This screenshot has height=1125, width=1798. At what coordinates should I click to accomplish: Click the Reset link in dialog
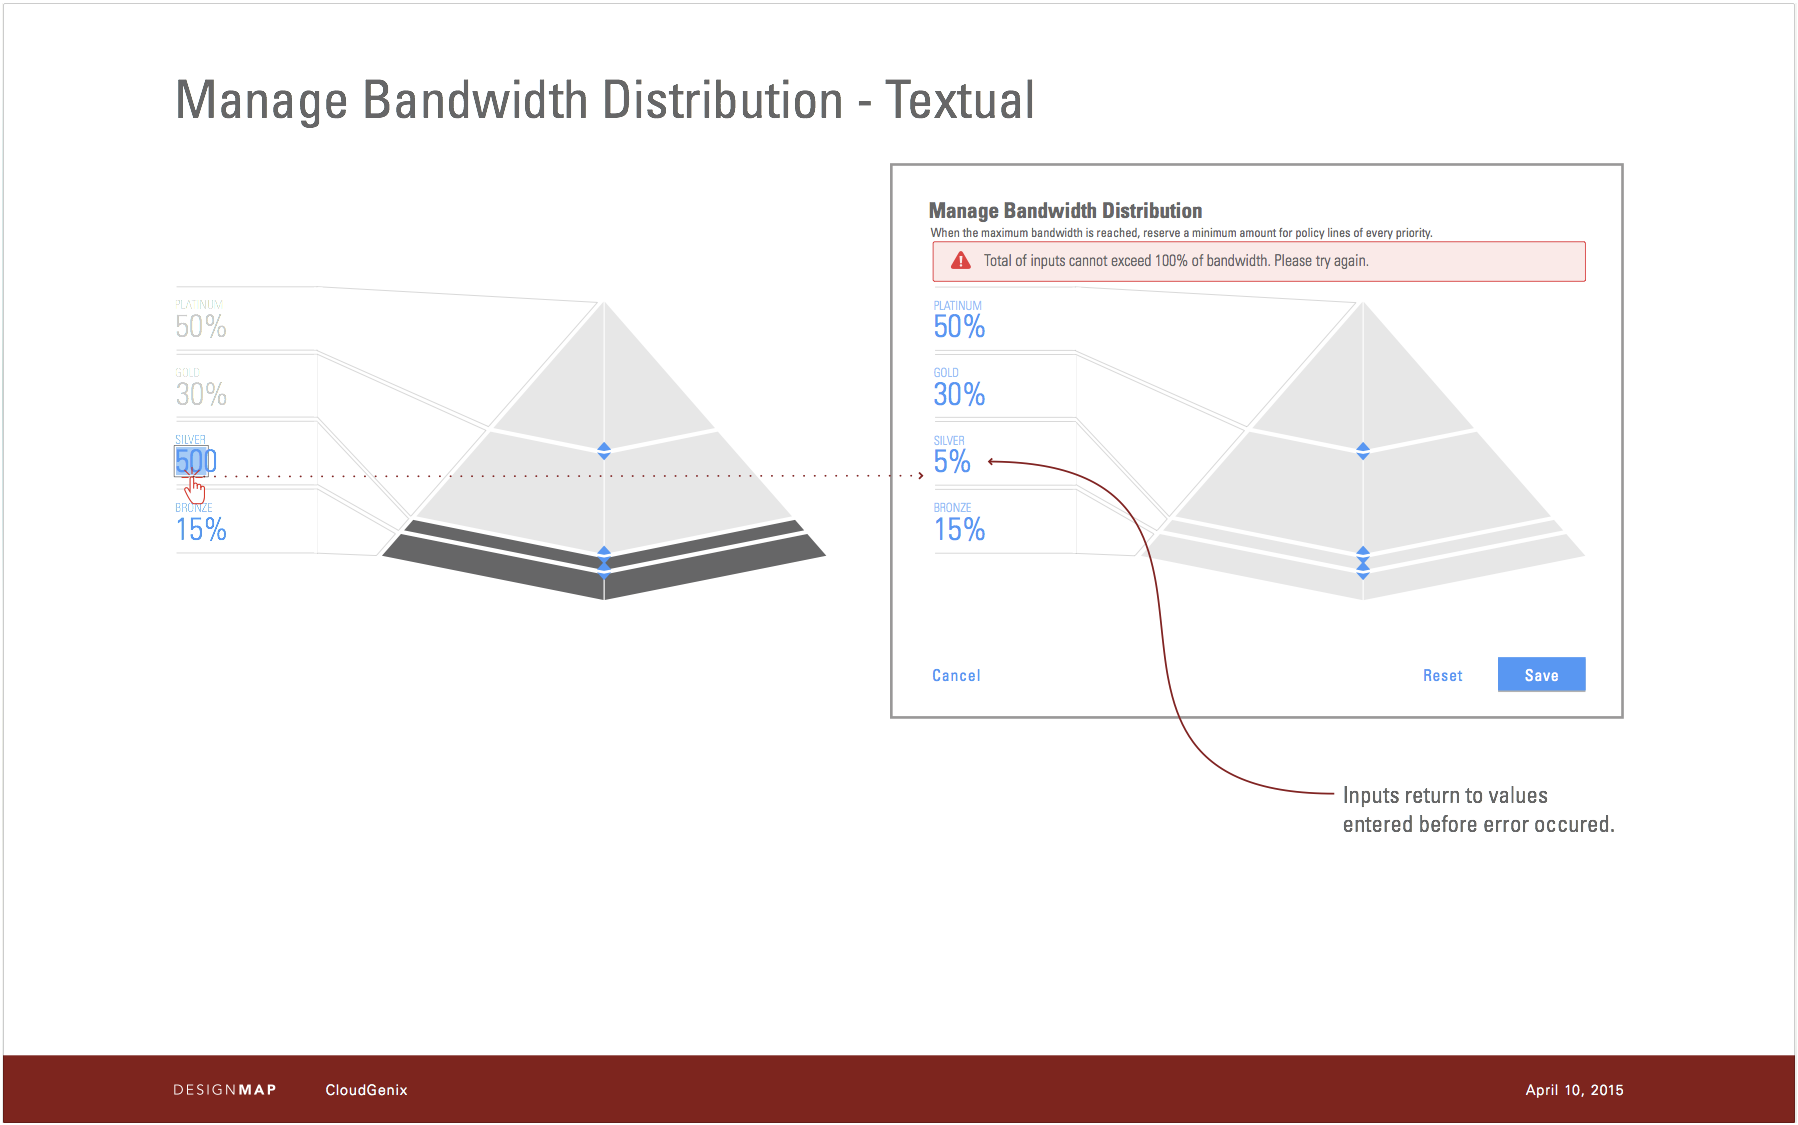coord(1442,676)
